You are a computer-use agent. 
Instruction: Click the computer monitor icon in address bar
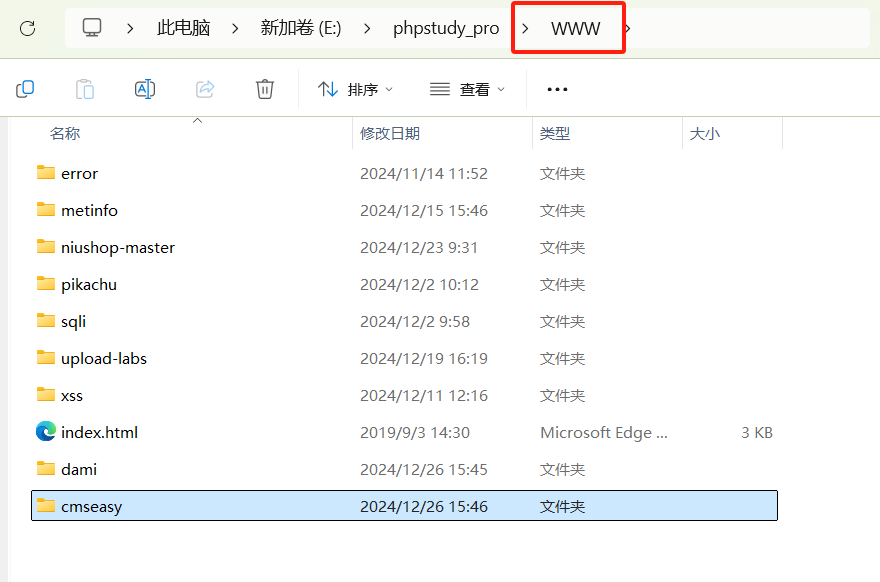point(92,28)
